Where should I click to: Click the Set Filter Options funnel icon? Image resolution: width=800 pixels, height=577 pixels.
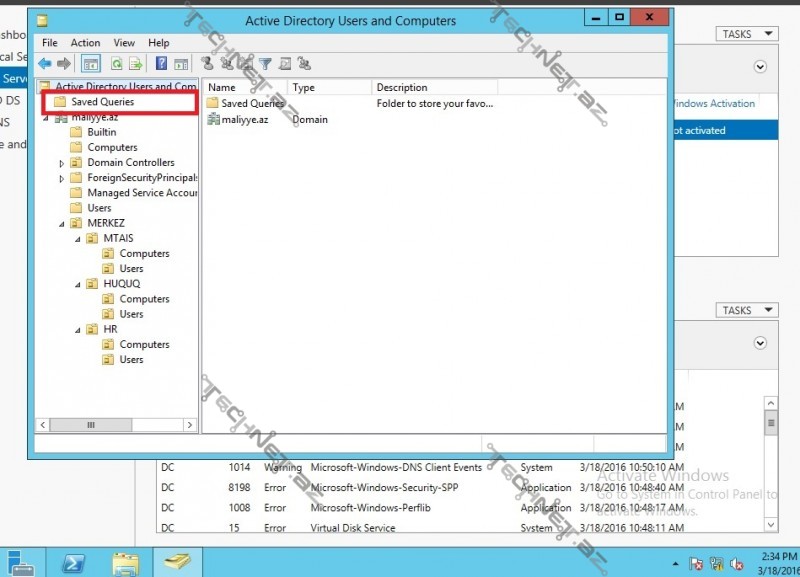(x=267, y=63)
